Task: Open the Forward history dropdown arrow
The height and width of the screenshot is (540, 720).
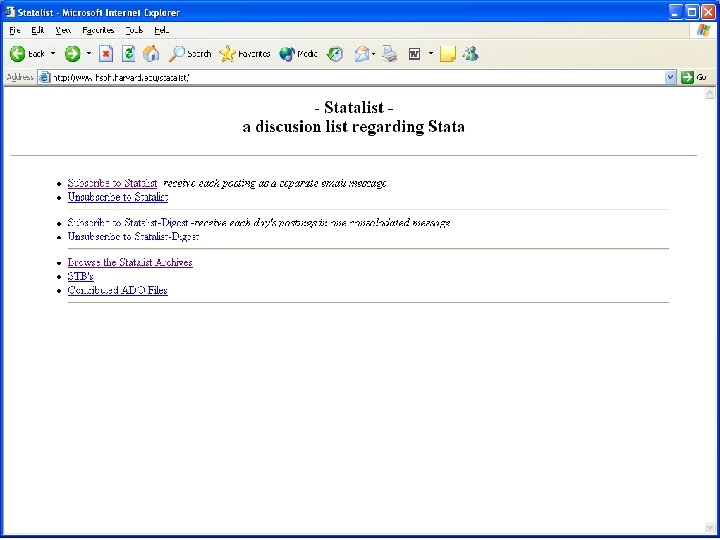Action: point(89,54)
